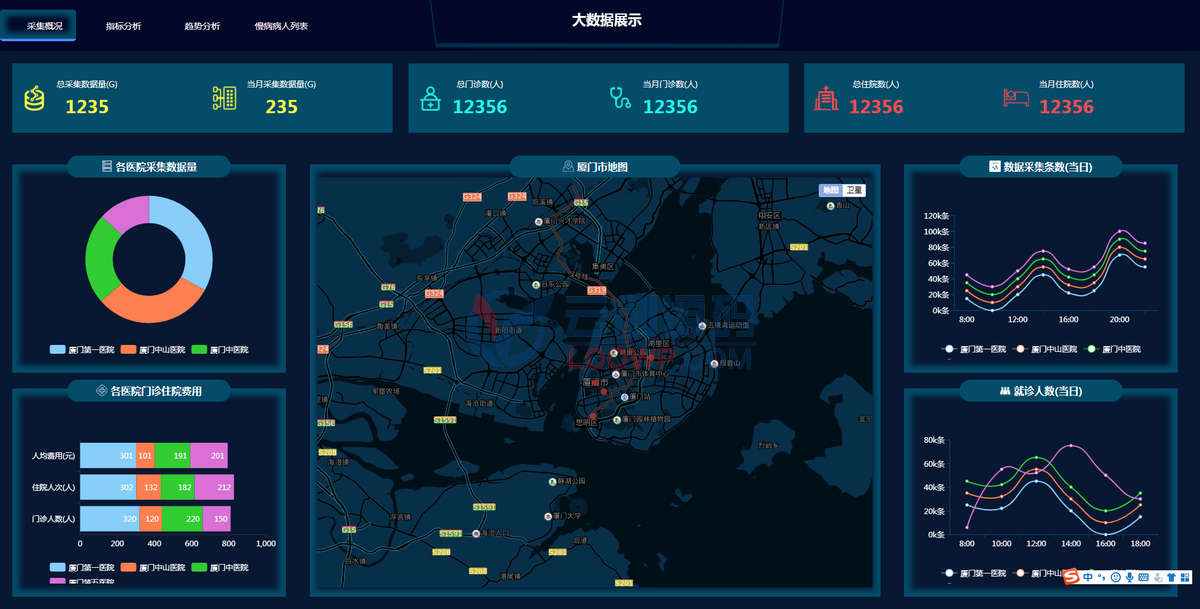
Task: Click the 120k条 axis label in 数据采集条数
Action: [935, 216]
